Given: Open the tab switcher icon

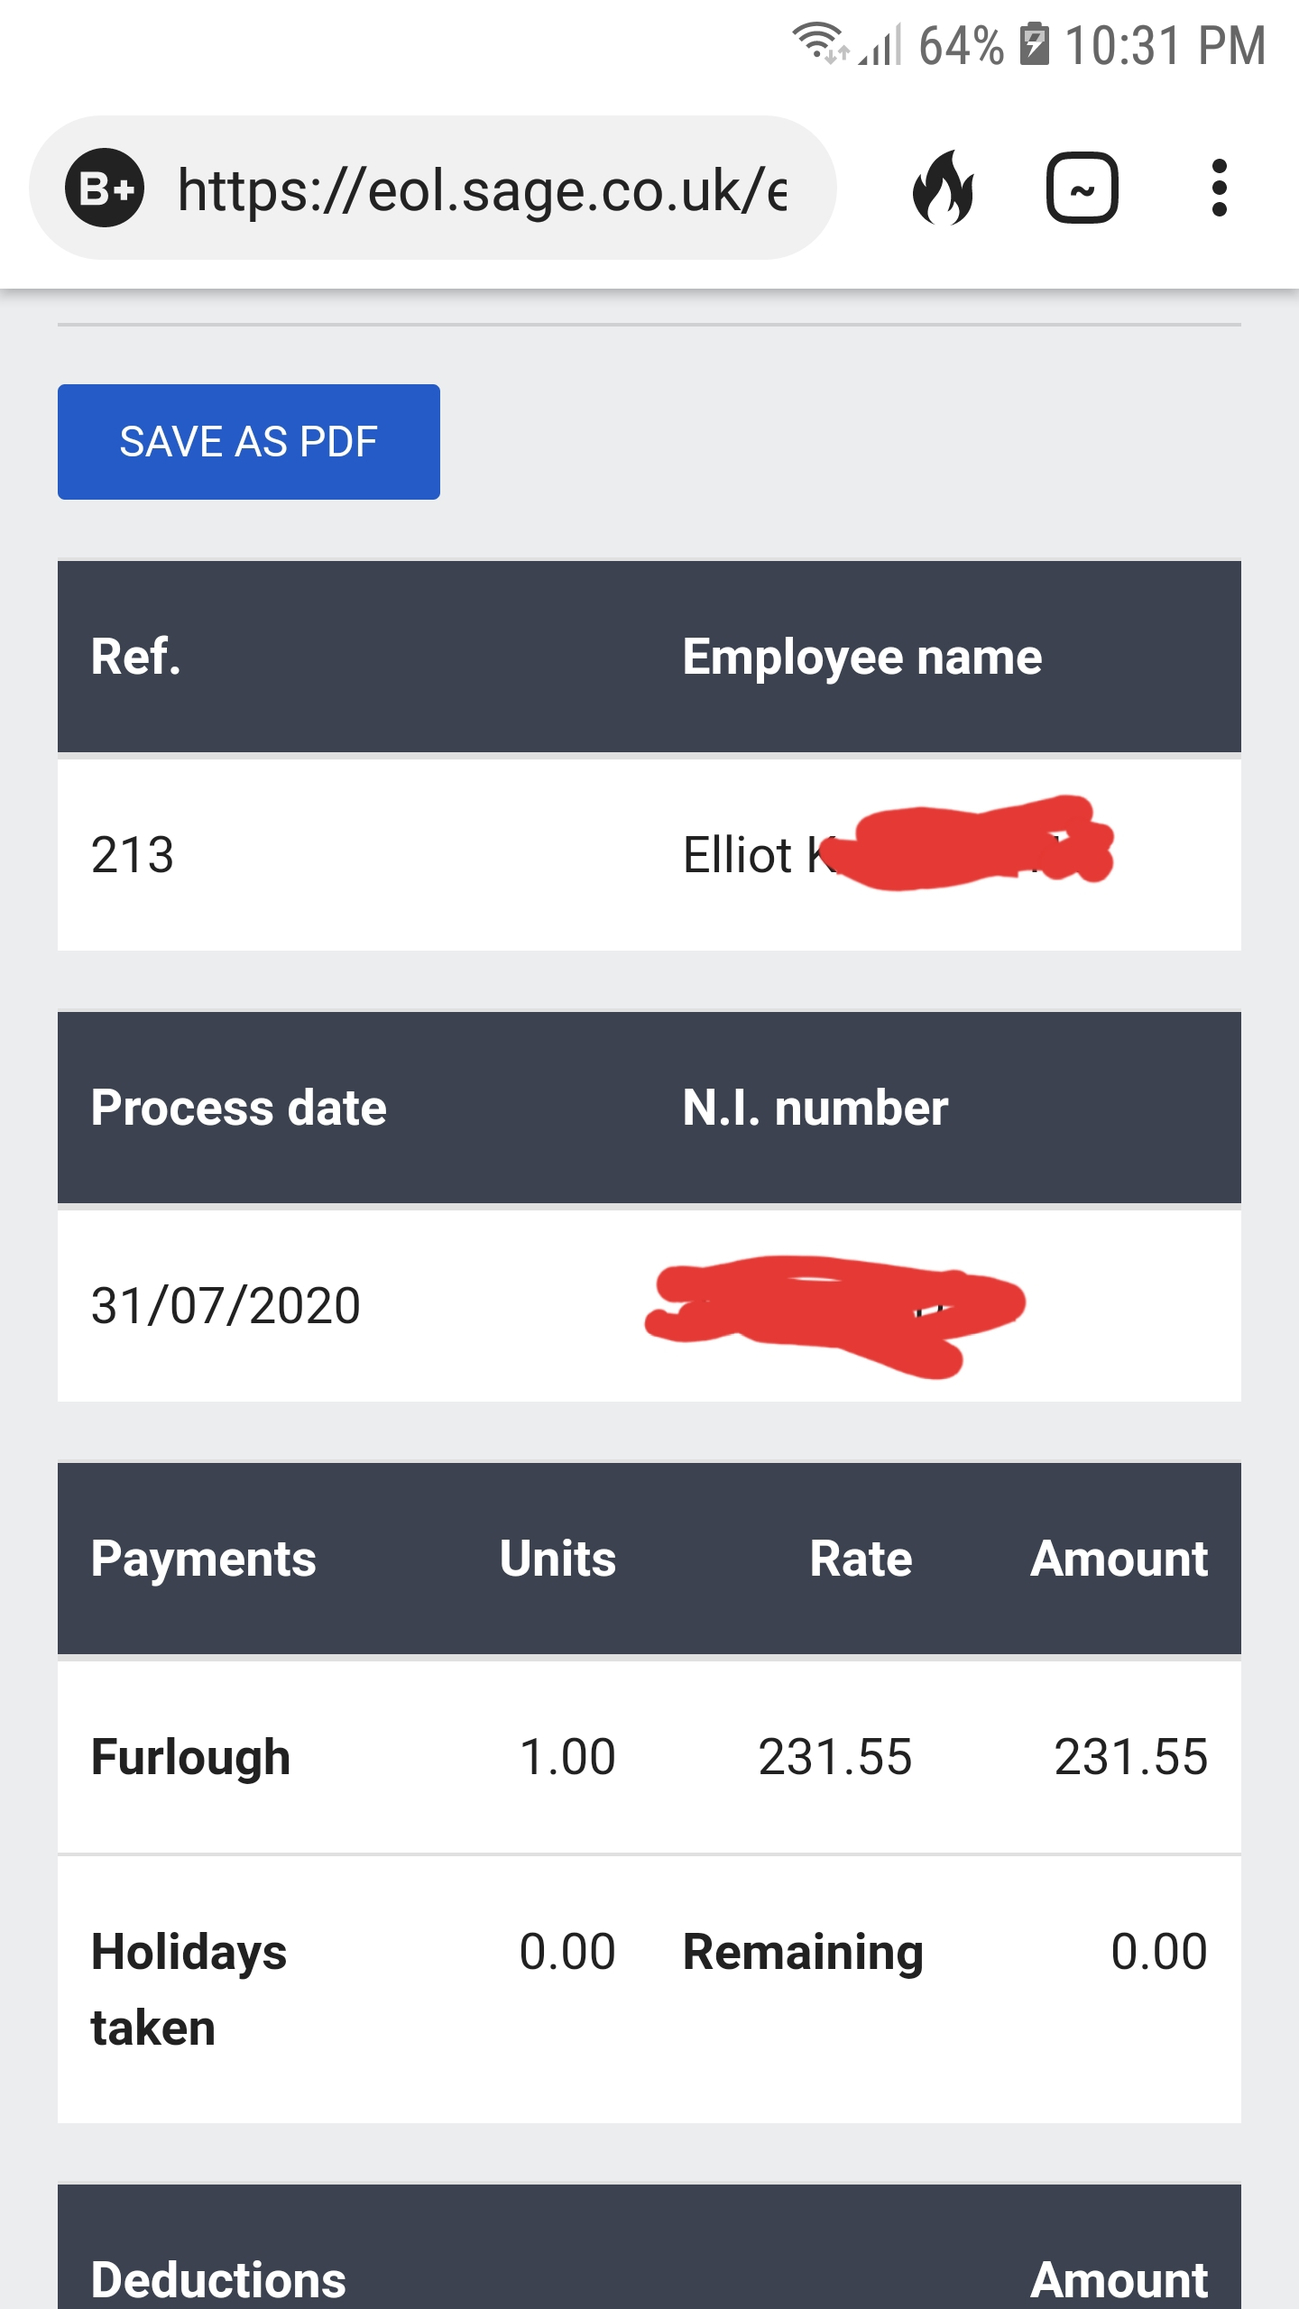Looking at the screenshot, I should click(x=1081, y=188).
